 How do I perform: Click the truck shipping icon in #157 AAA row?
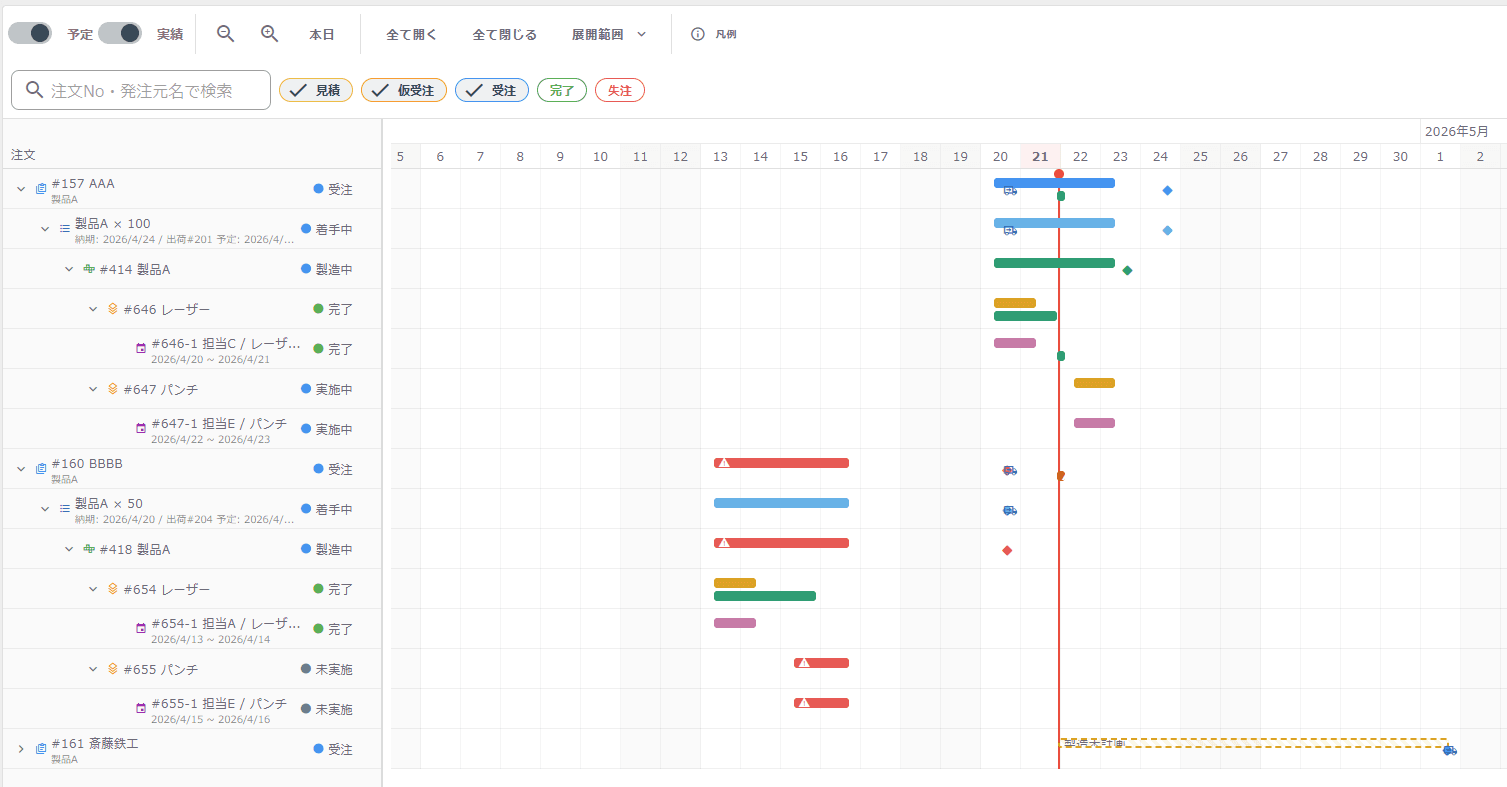coord(1010,190)
